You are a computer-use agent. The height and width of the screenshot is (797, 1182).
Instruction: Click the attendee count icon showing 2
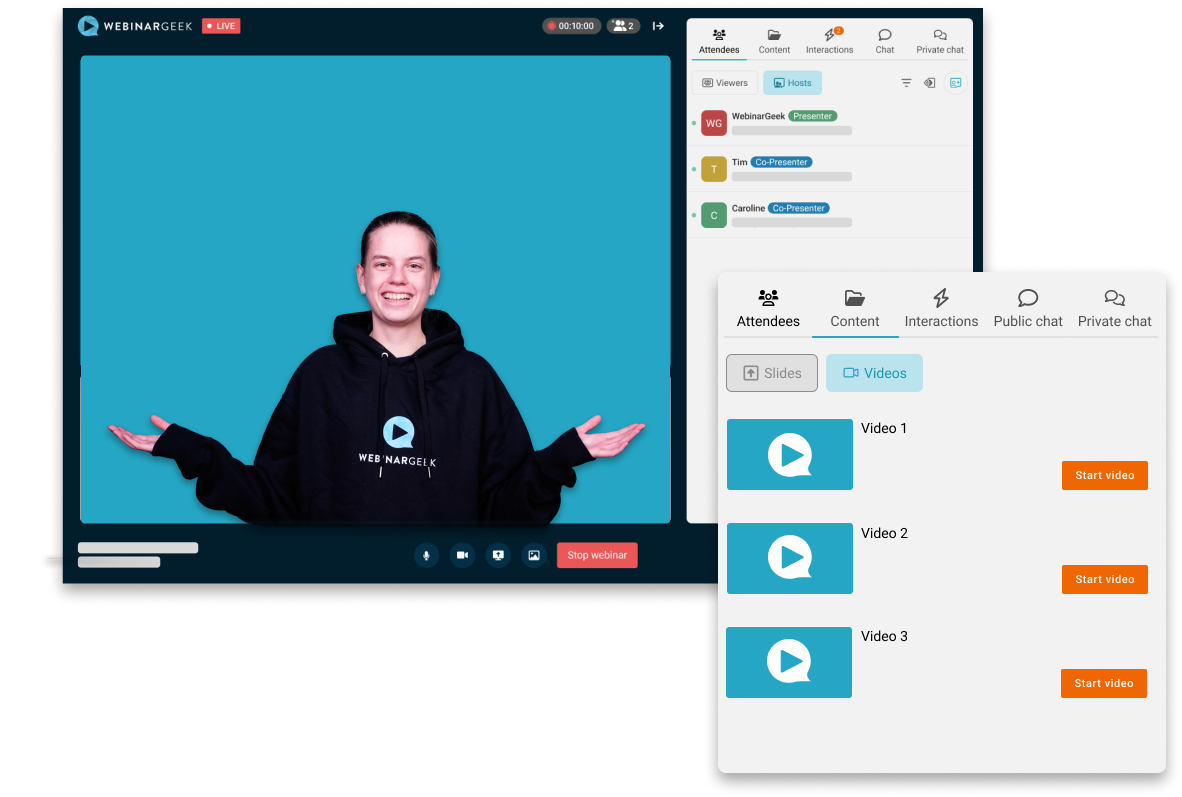pyautogui.click(x=623, y=26)
